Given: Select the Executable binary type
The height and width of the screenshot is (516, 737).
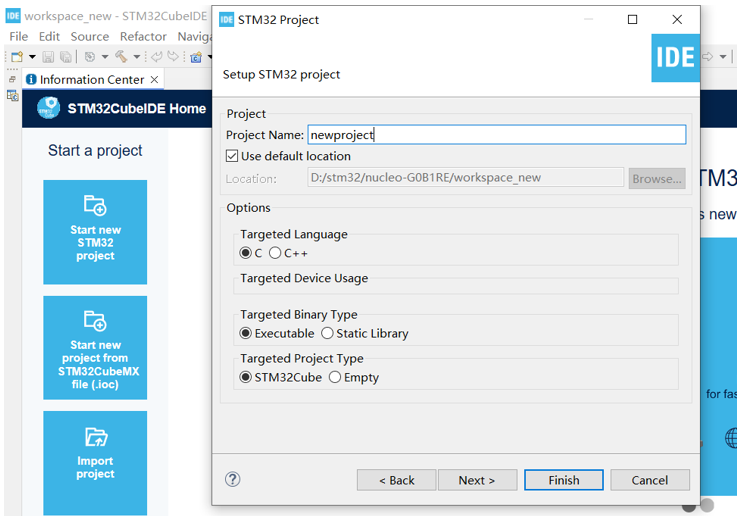Looking at the screenshot, I should (x=245, y=333).
